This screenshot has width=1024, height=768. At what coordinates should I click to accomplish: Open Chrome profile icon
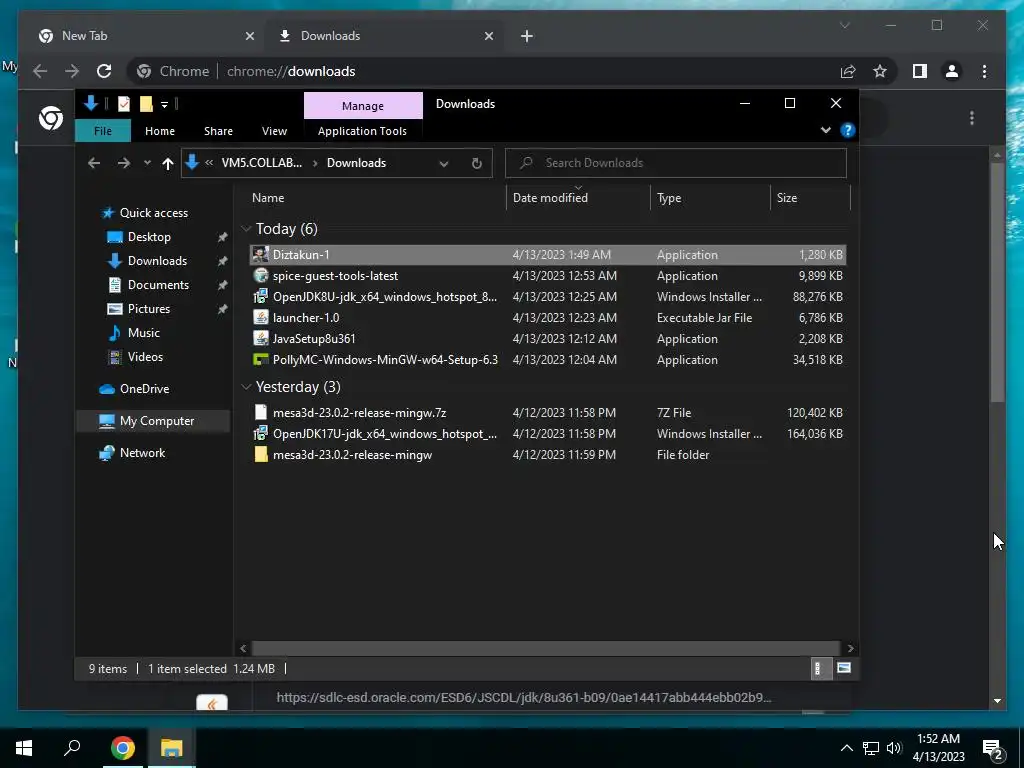tap(952, 71)
